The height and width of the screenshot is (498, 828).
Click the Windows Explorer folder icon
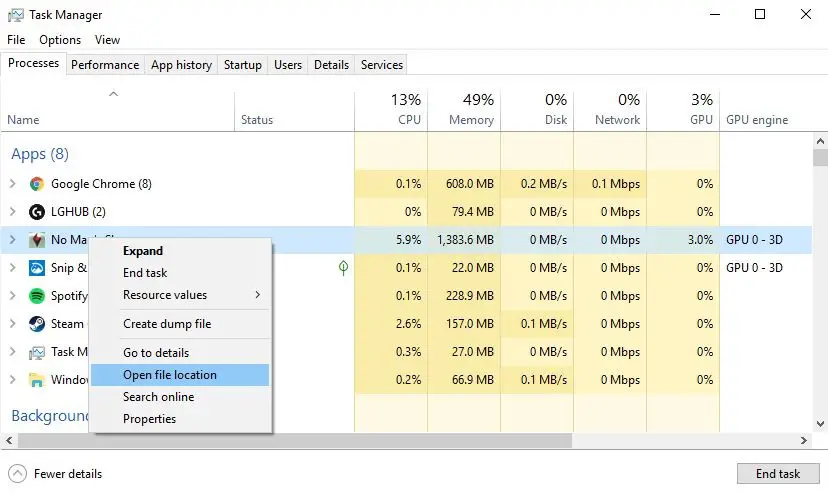(37, 380)
